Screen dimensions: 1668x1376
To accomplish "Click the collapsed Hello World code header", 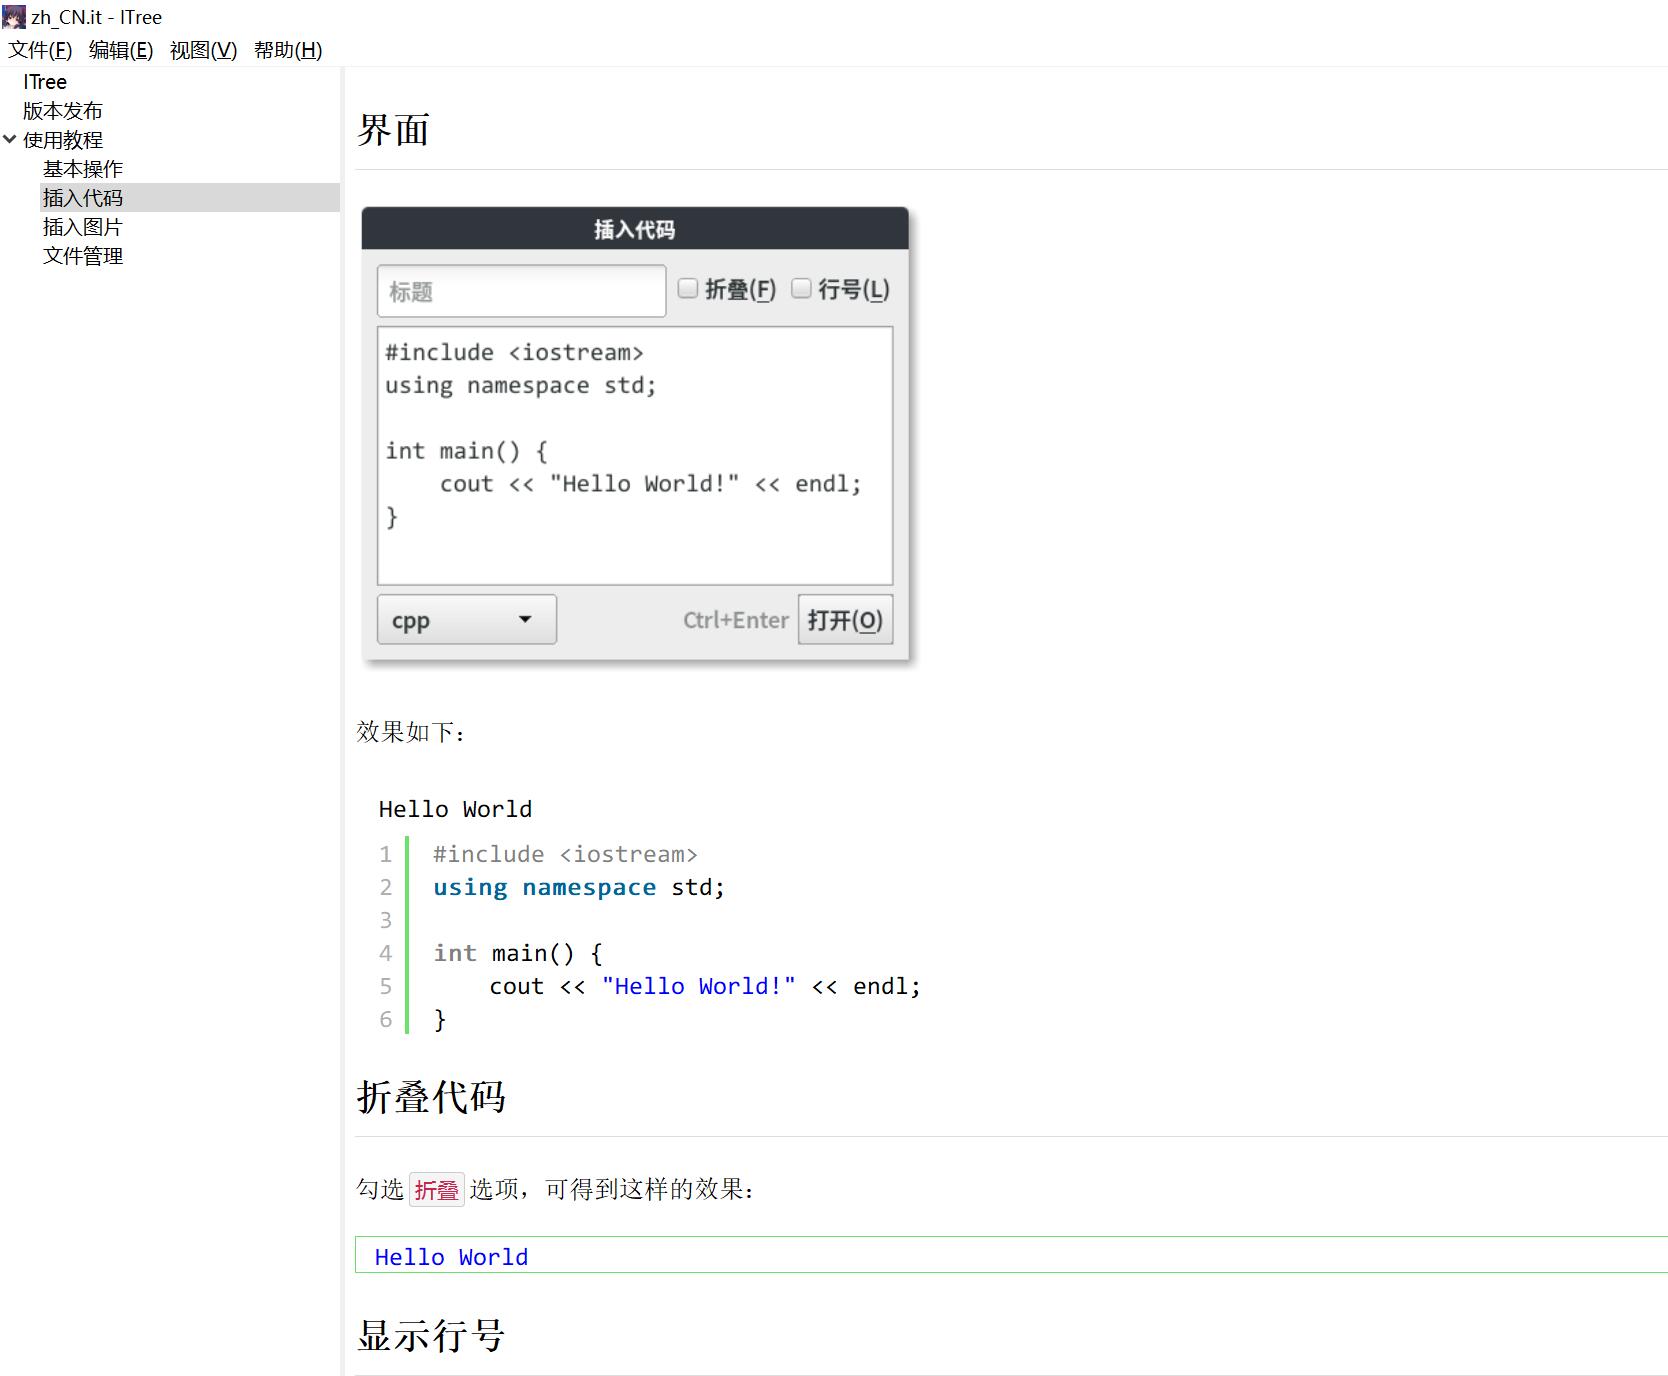I will (x=450, y=1256).
